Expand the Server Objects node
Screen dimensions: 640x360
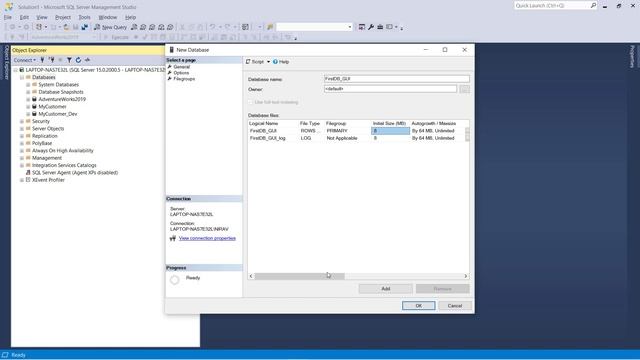coord(22,129)
